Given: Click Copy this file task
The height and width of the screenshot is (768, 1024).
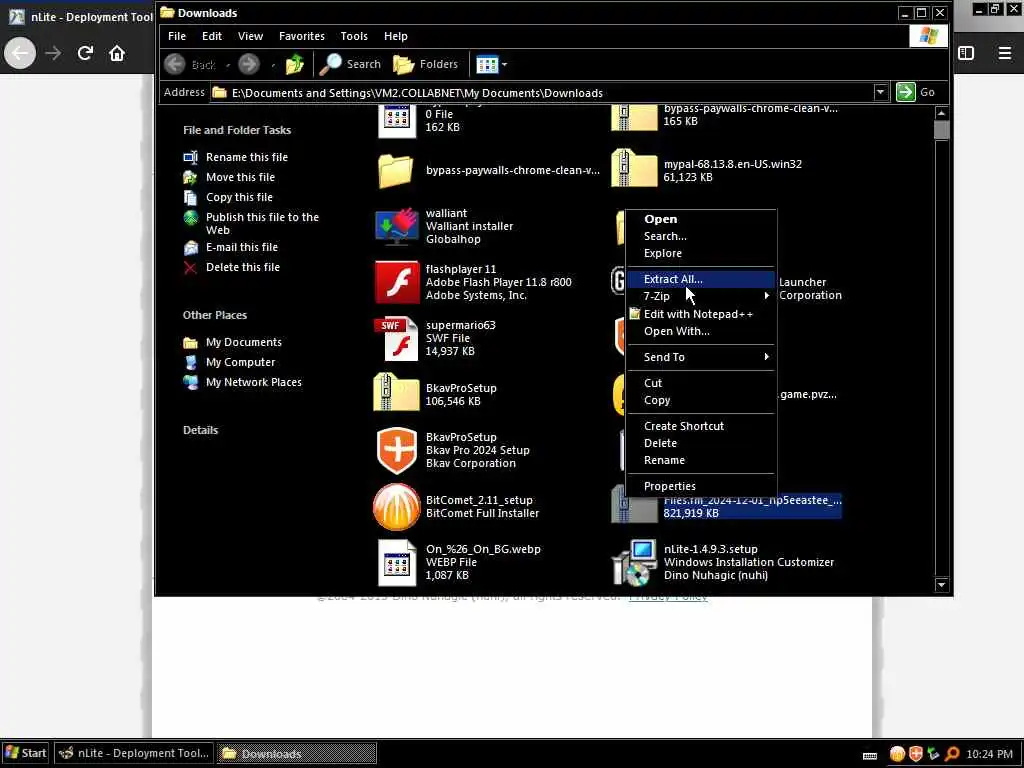Looking at the screenshot, I should coord(239,197).
